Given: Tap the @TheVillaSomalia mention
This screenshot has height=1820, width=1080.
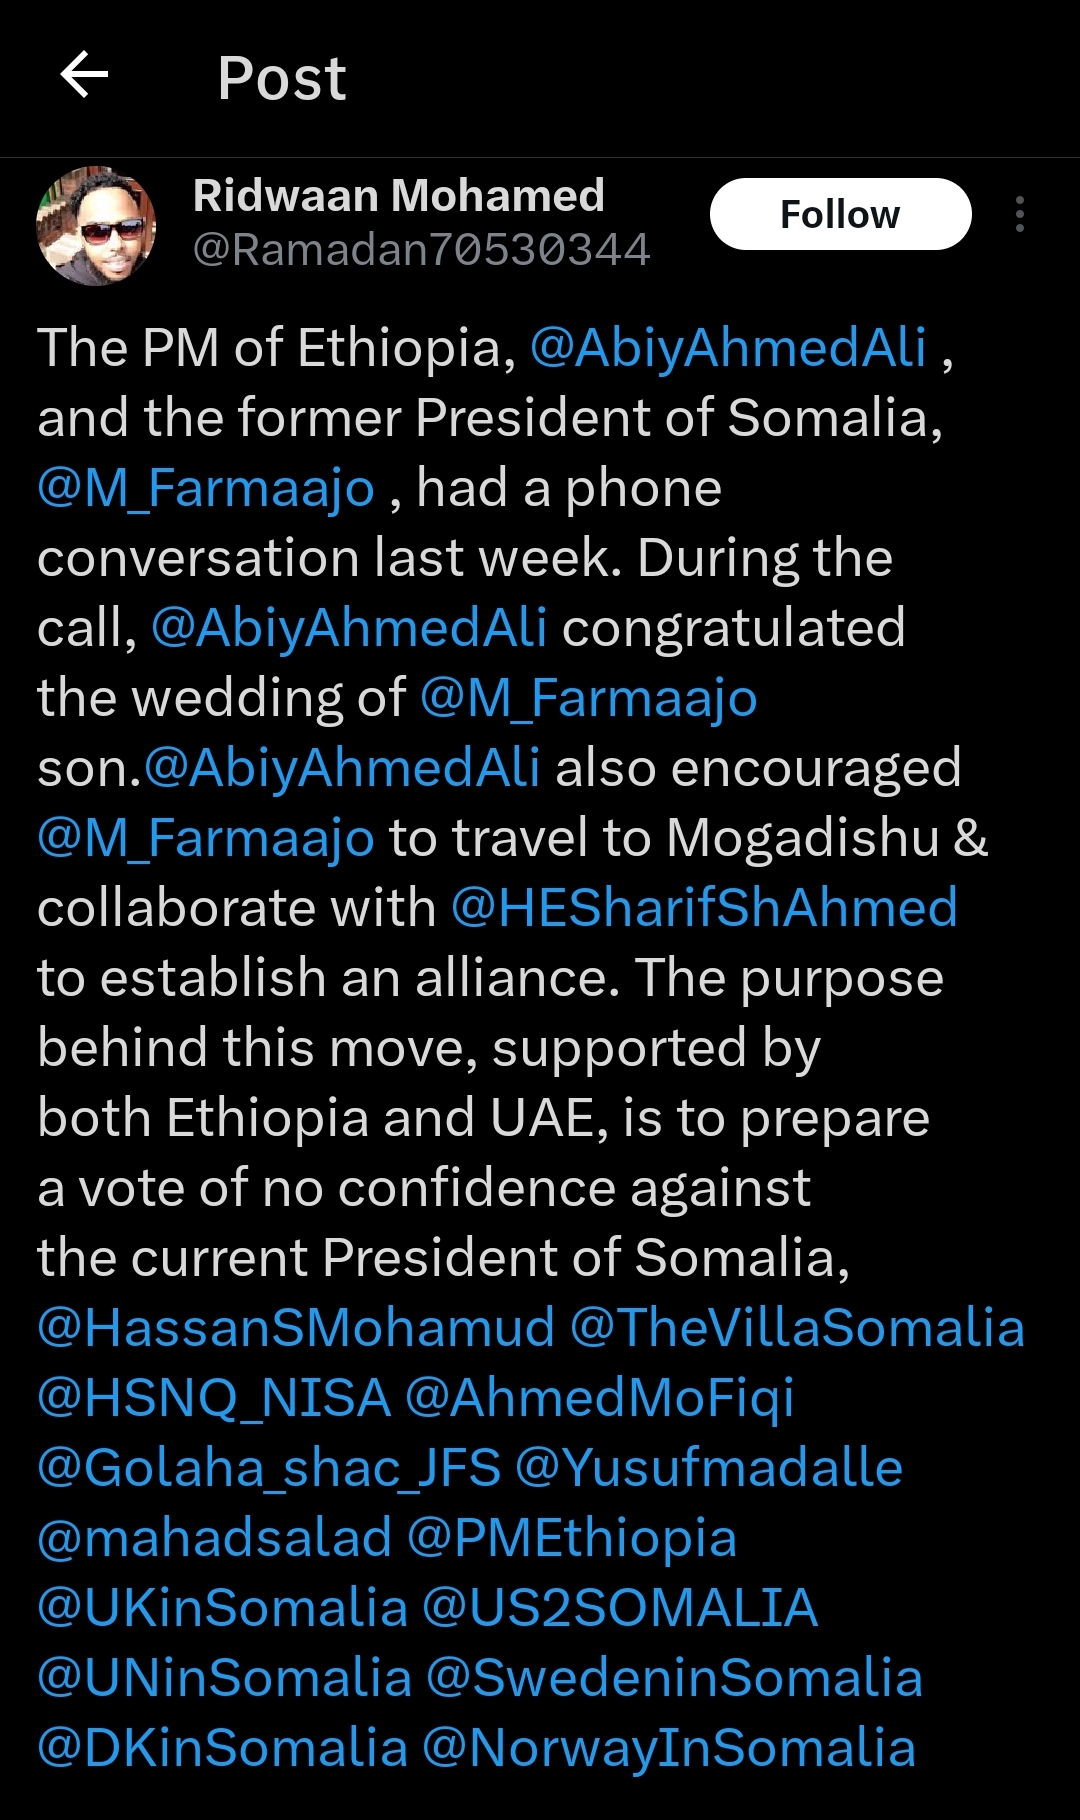Looking at the screenshot, I should [797, 1328].
